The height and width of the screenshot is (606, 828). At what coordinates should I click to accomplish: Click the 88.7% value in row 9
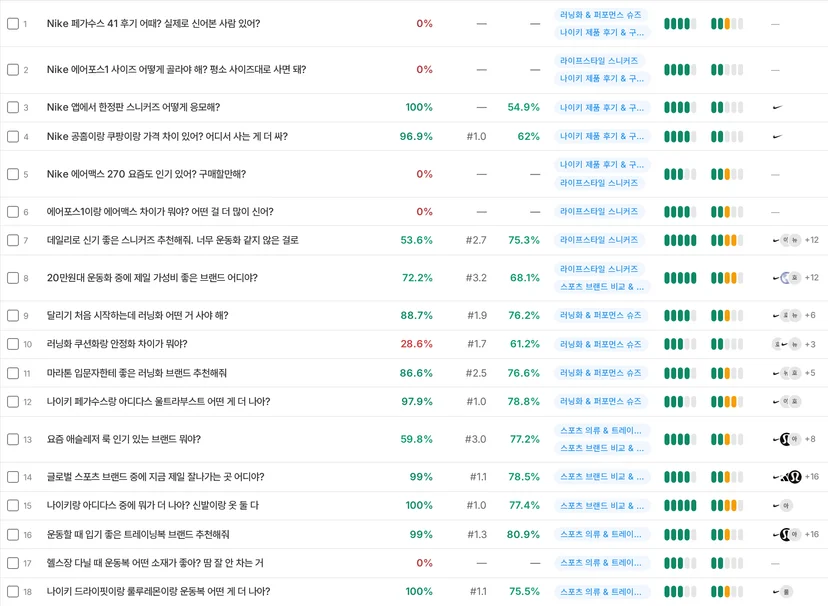pyautogui.click(x=417, y=316)
